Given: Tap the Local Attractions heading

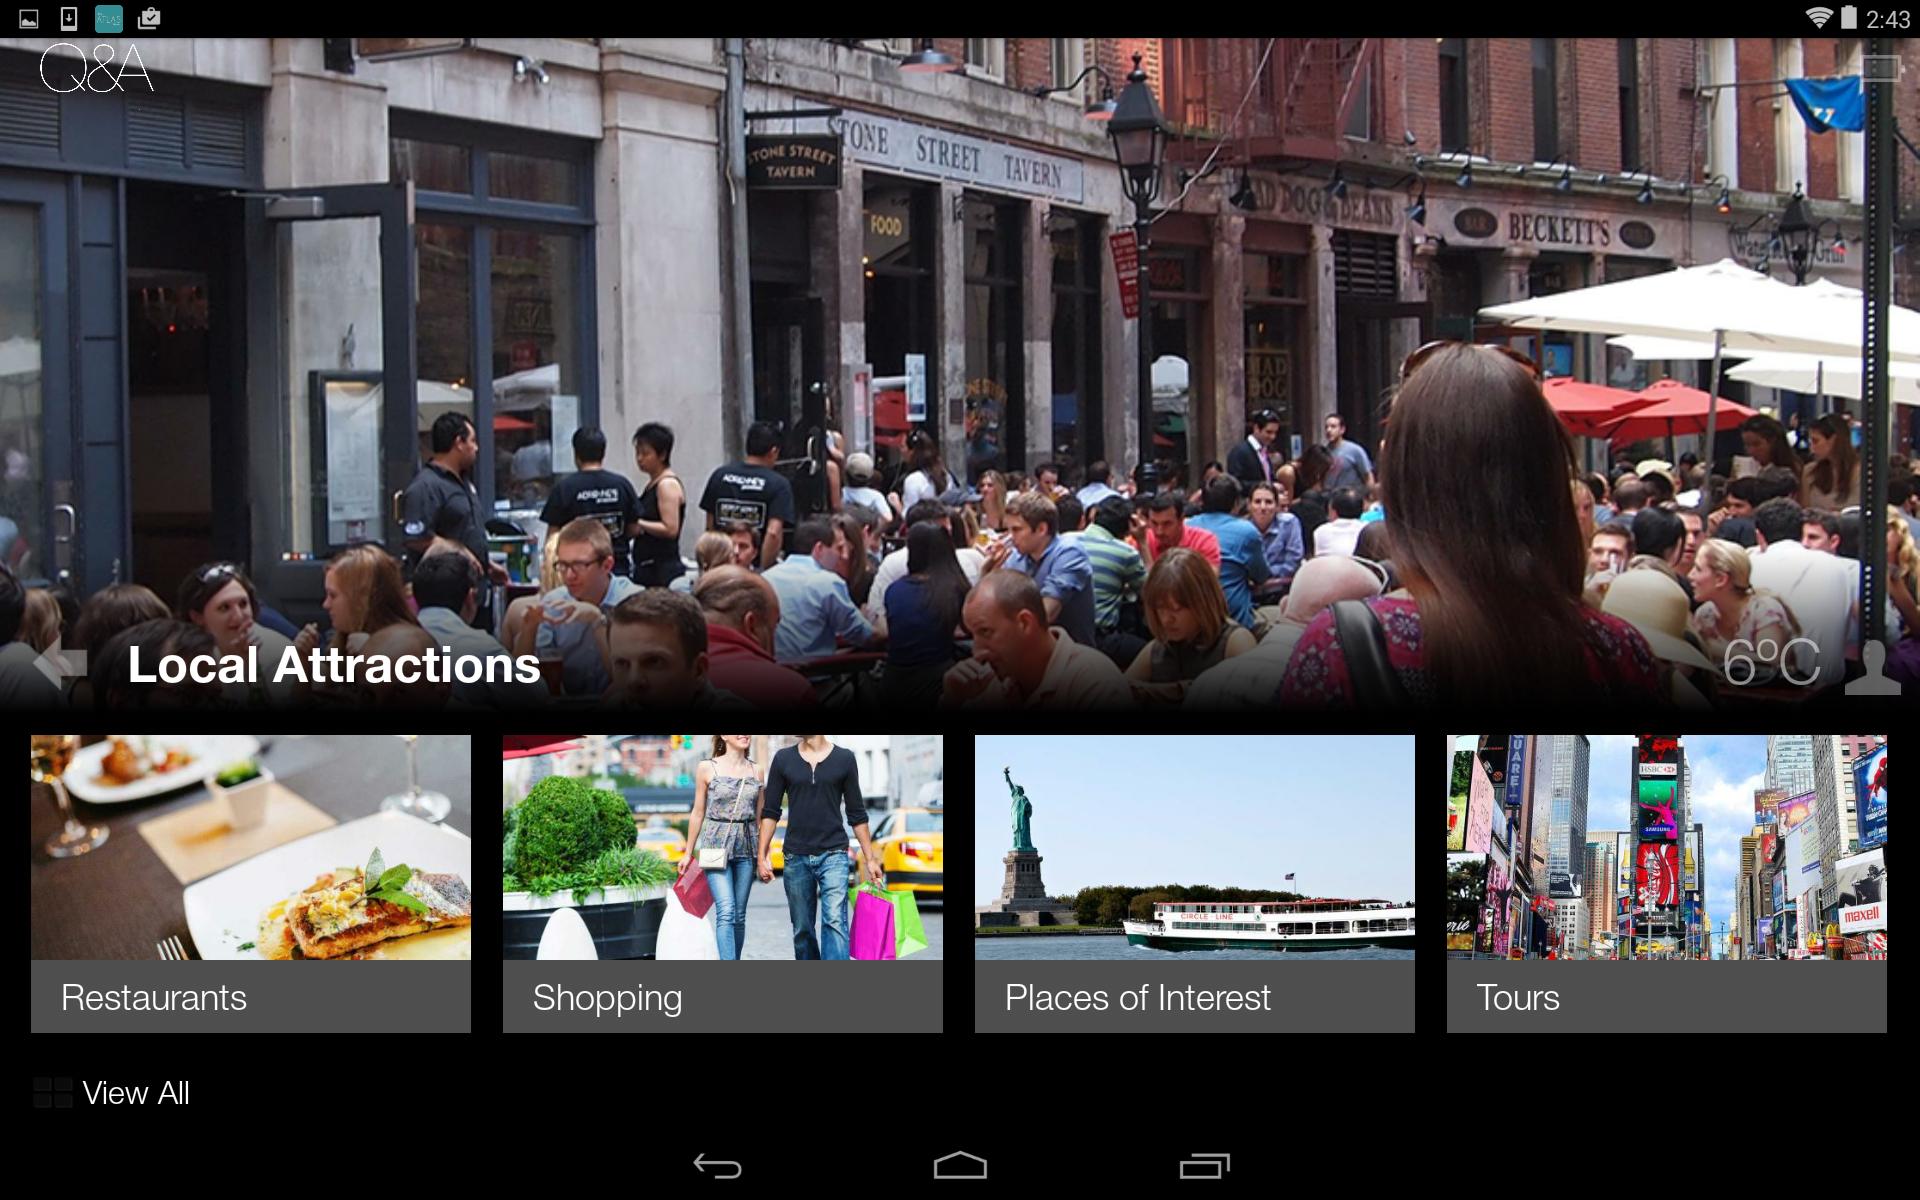Looking at the screenshot, I should (x=334, y=665).
